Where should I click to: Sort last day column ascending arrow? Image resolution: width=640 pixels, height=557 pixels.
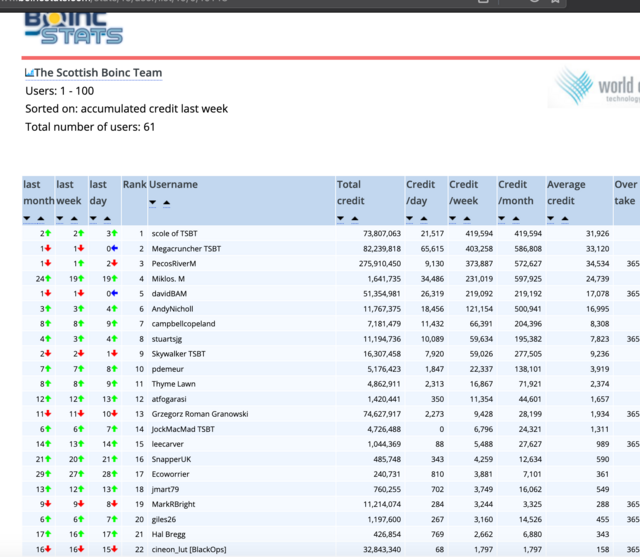[x=107, y=219]
